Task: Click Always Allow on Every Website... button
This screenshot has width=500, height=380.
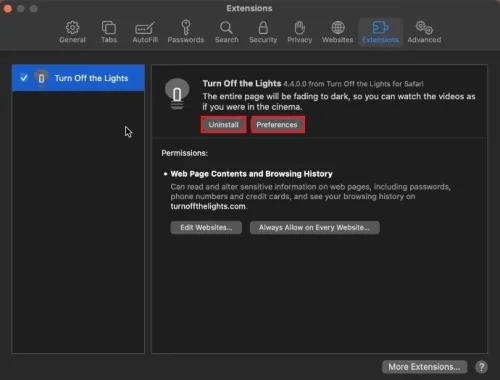Action: (x=314, y=228)
